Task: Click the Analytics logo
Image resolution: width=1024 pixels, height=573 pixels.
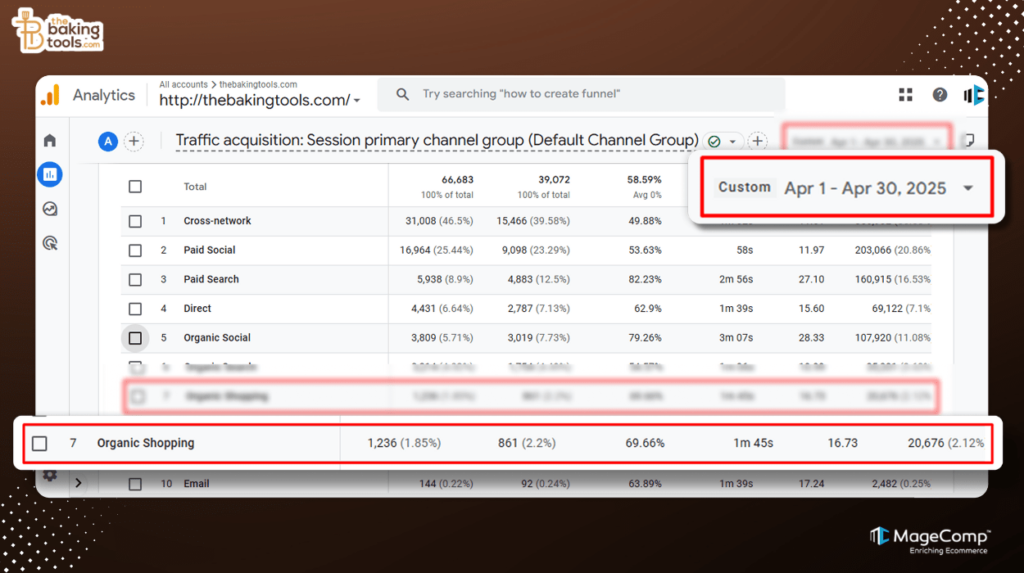Action: pos(50,96)
